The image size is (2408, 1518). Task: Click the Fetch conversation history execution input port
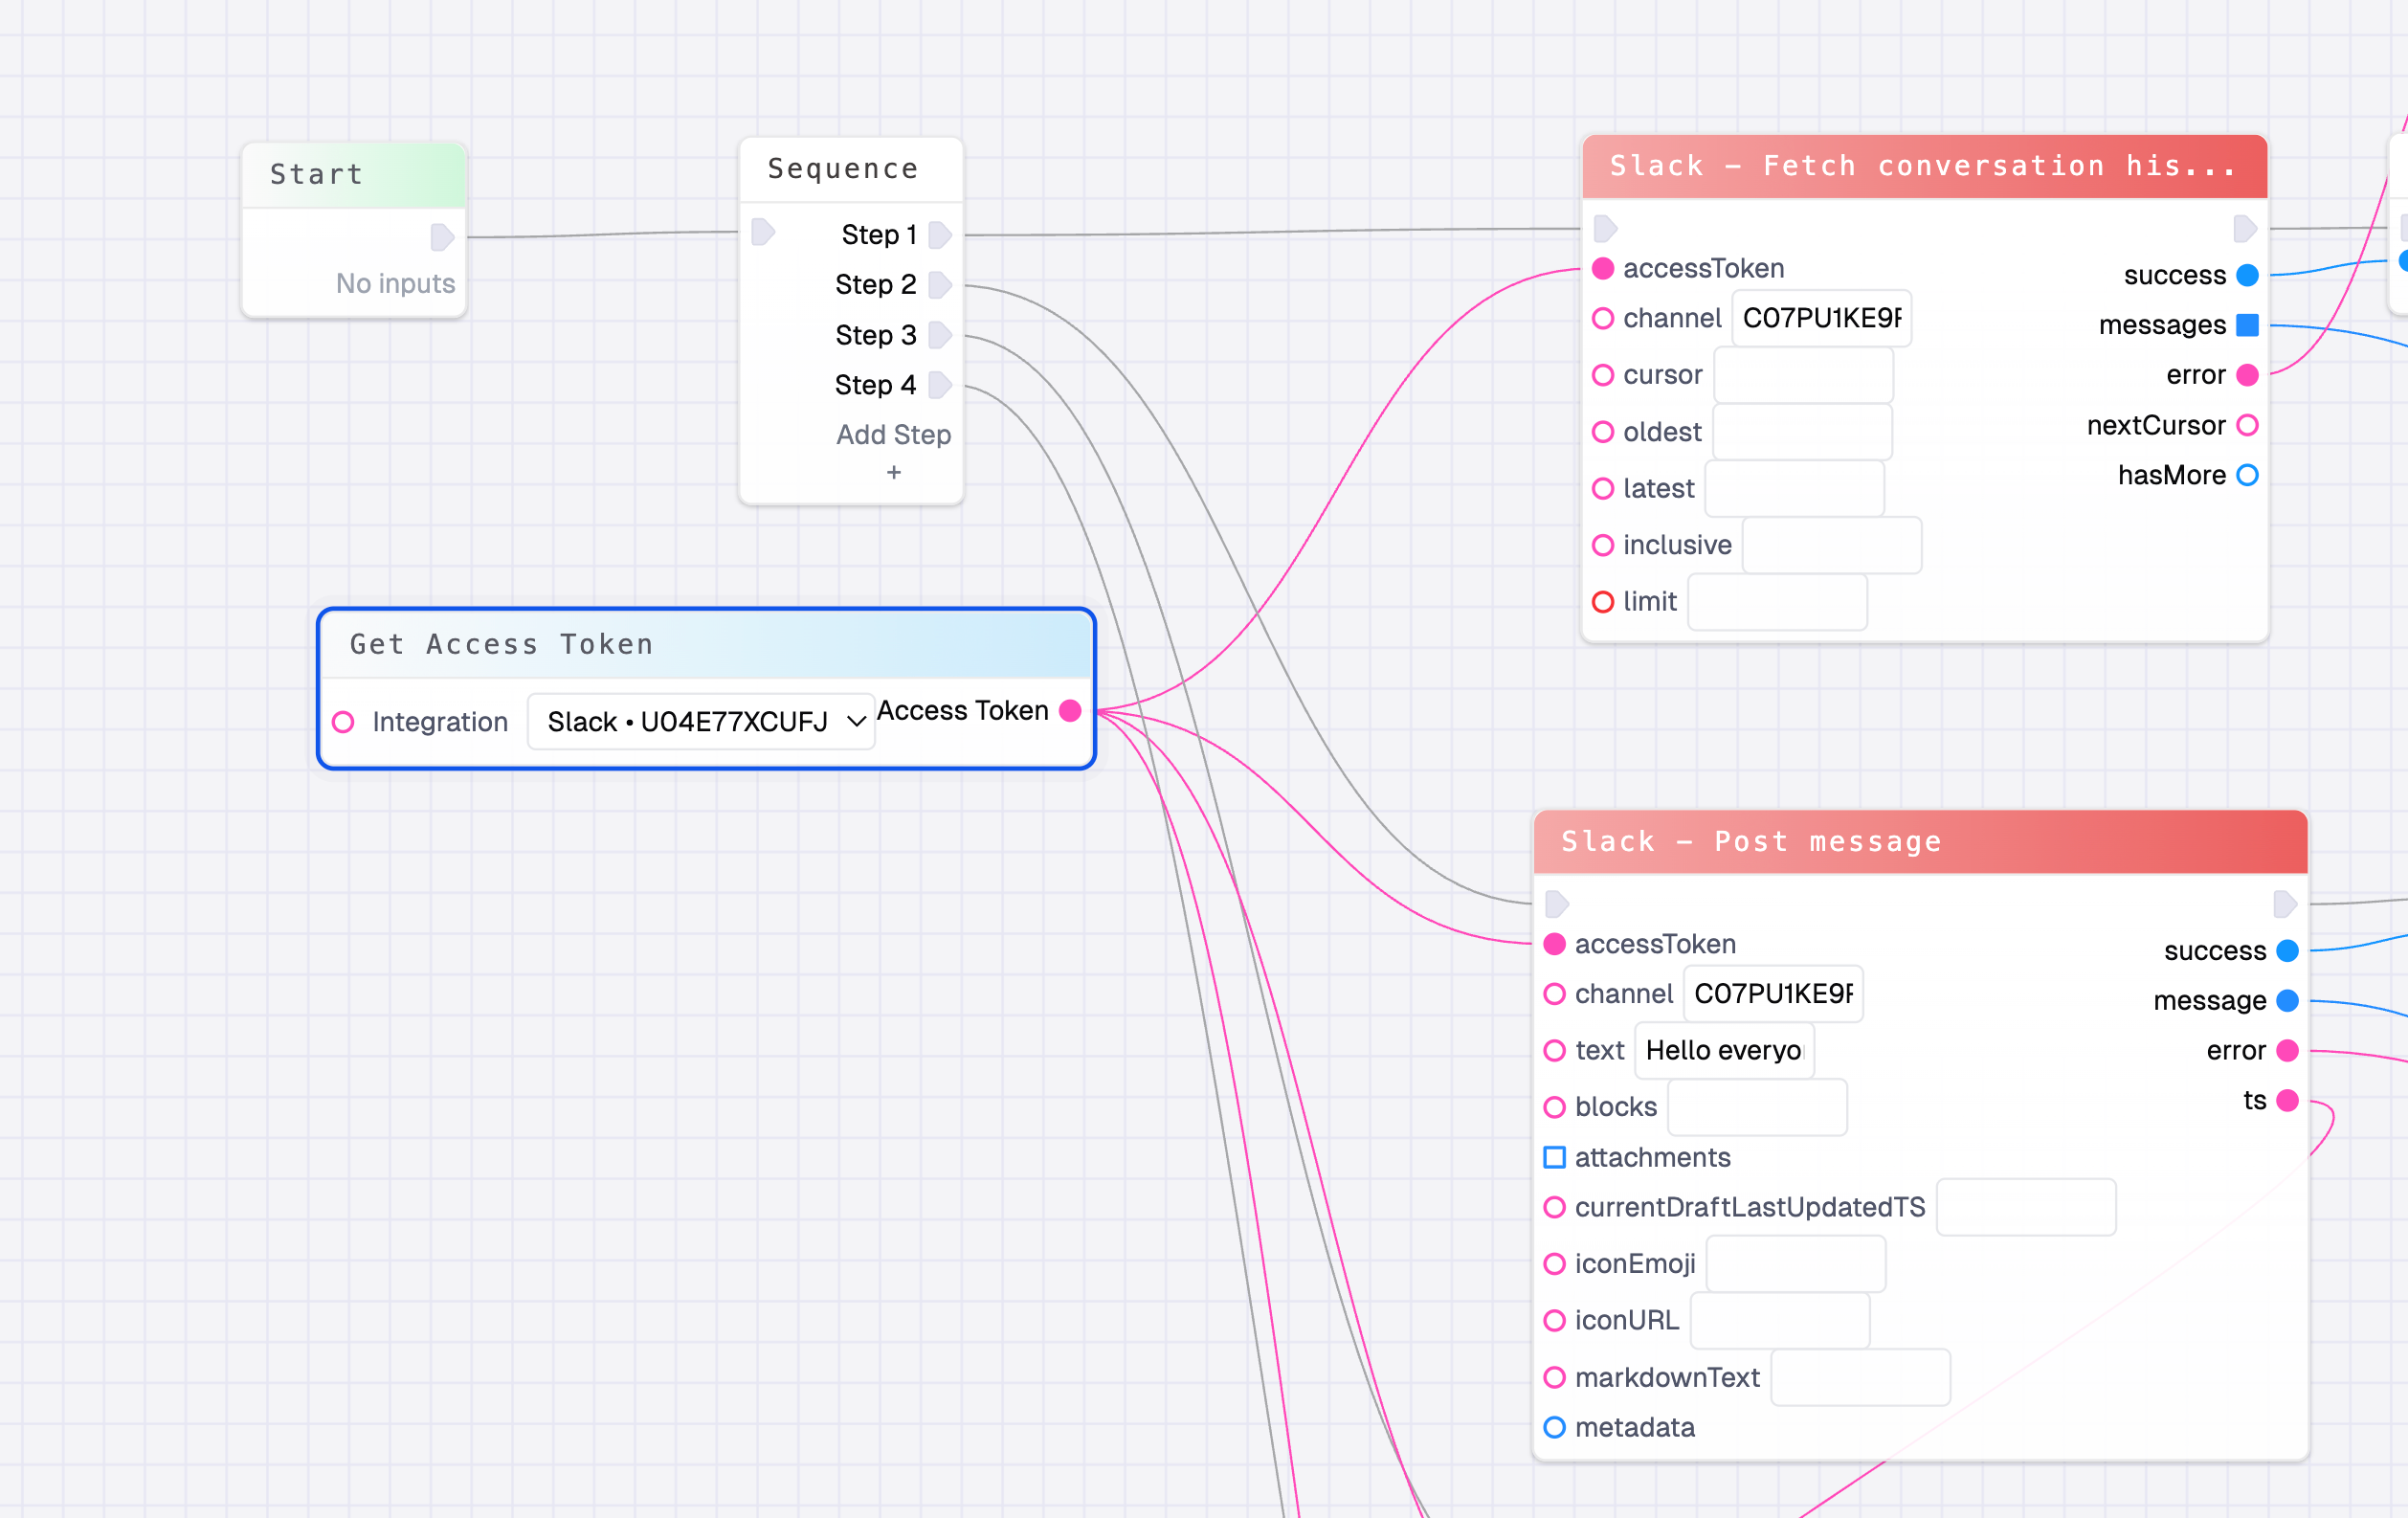coord(1605,229)
